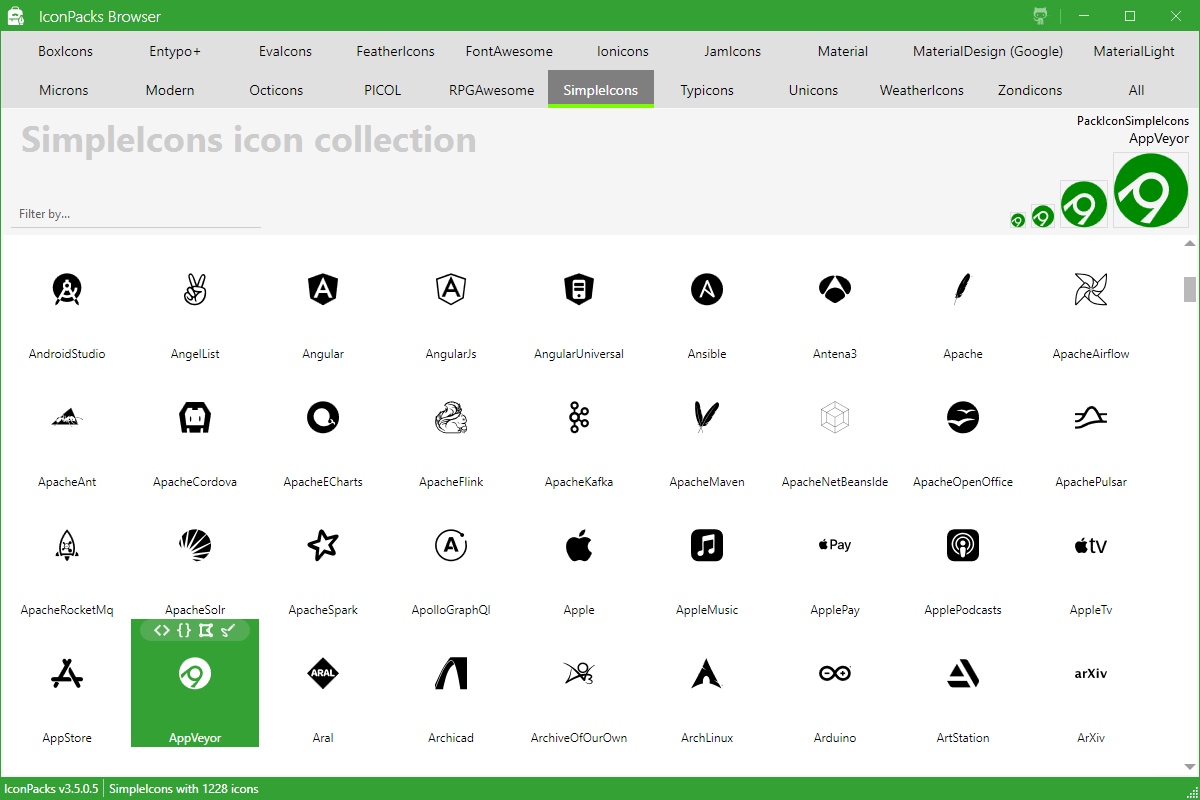Open MaterialDesign (Google) tab
The image size is (1200, 800).
click(x=988, y=51)
